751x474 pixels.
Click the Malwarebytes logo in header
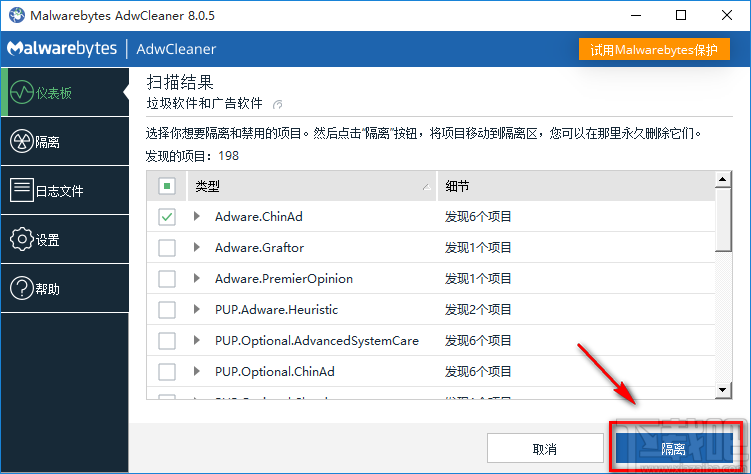click(62, 48)
